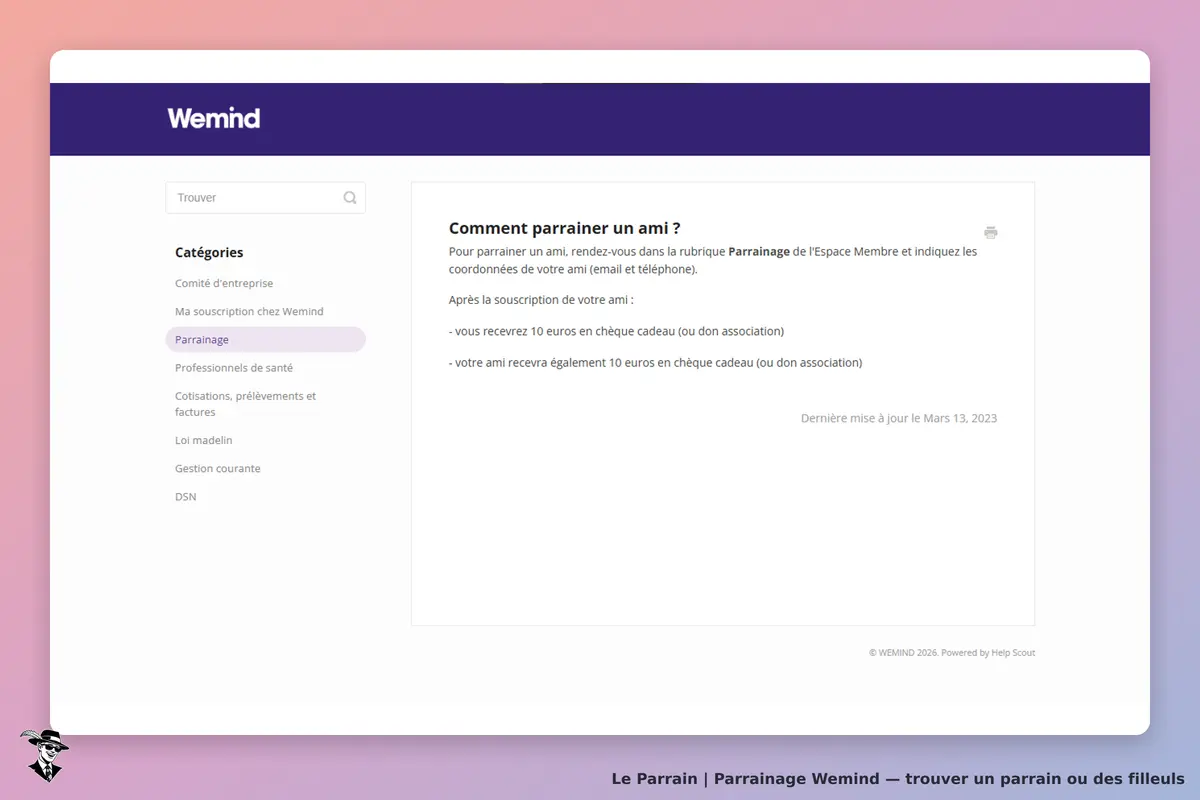Open Ma souscription chez Wemind category

coord(249,311)
